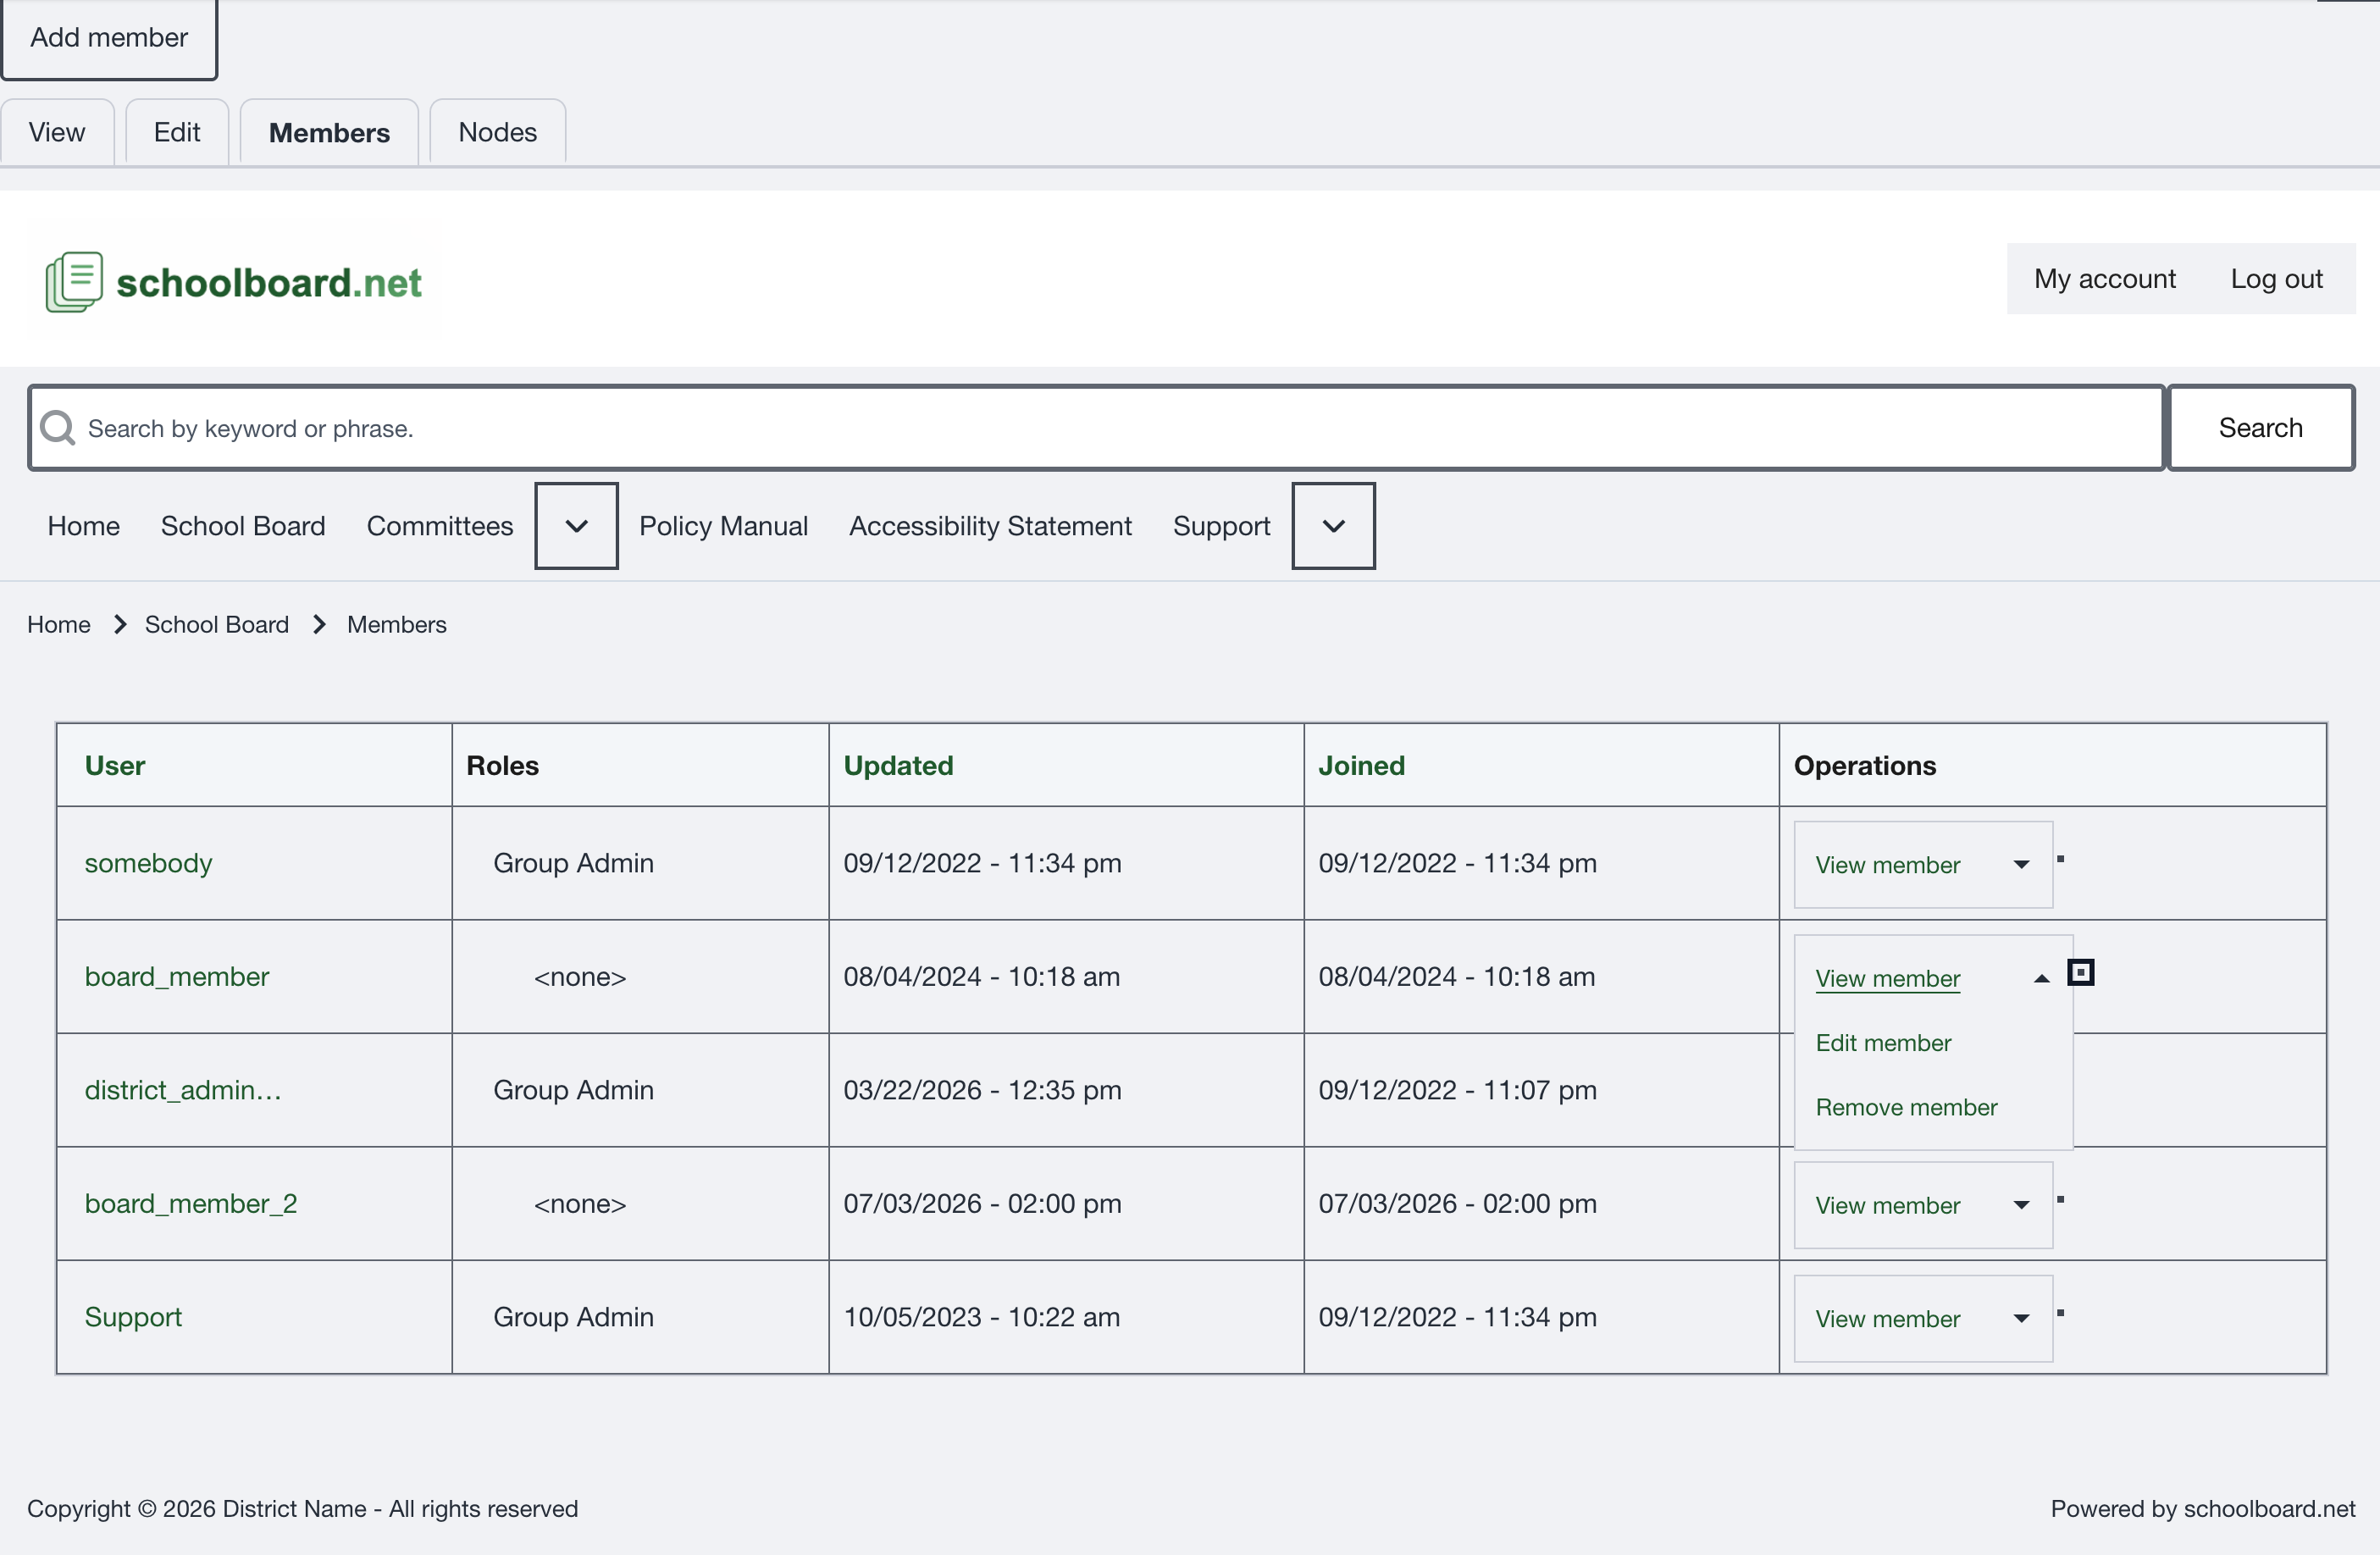
Task: Sort table by Joined column
Action: tap(1361, 766)
